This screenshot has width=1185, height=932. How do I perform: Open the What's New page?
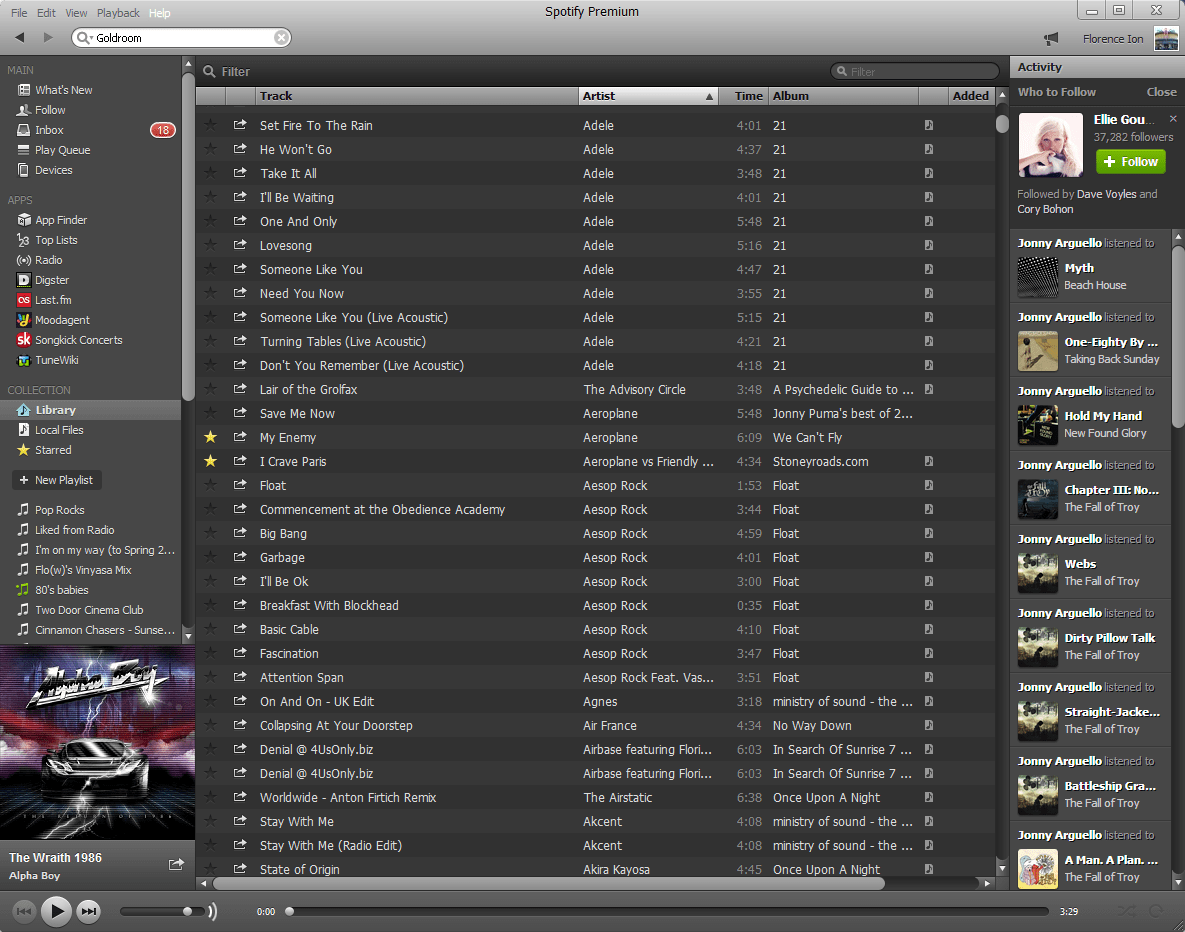pyautogui.click(x=63, y=90)
